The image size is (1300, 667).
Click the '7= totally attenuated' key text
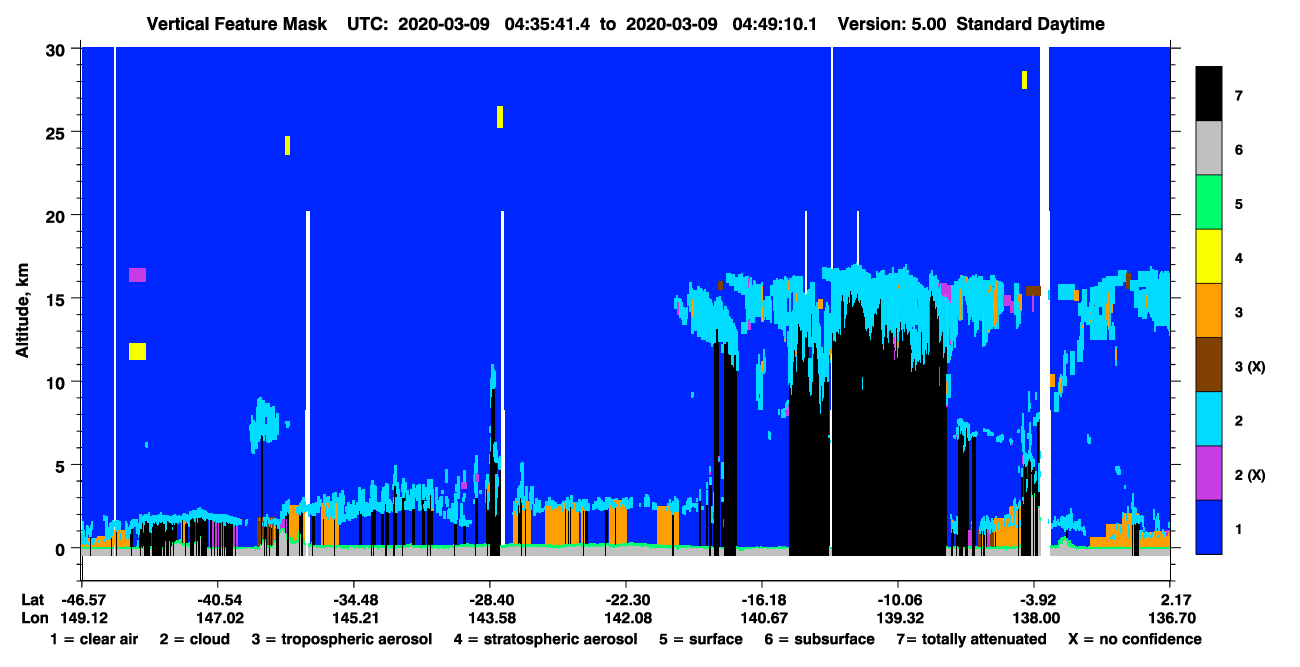pyautogui.click(x=970, y=640)
